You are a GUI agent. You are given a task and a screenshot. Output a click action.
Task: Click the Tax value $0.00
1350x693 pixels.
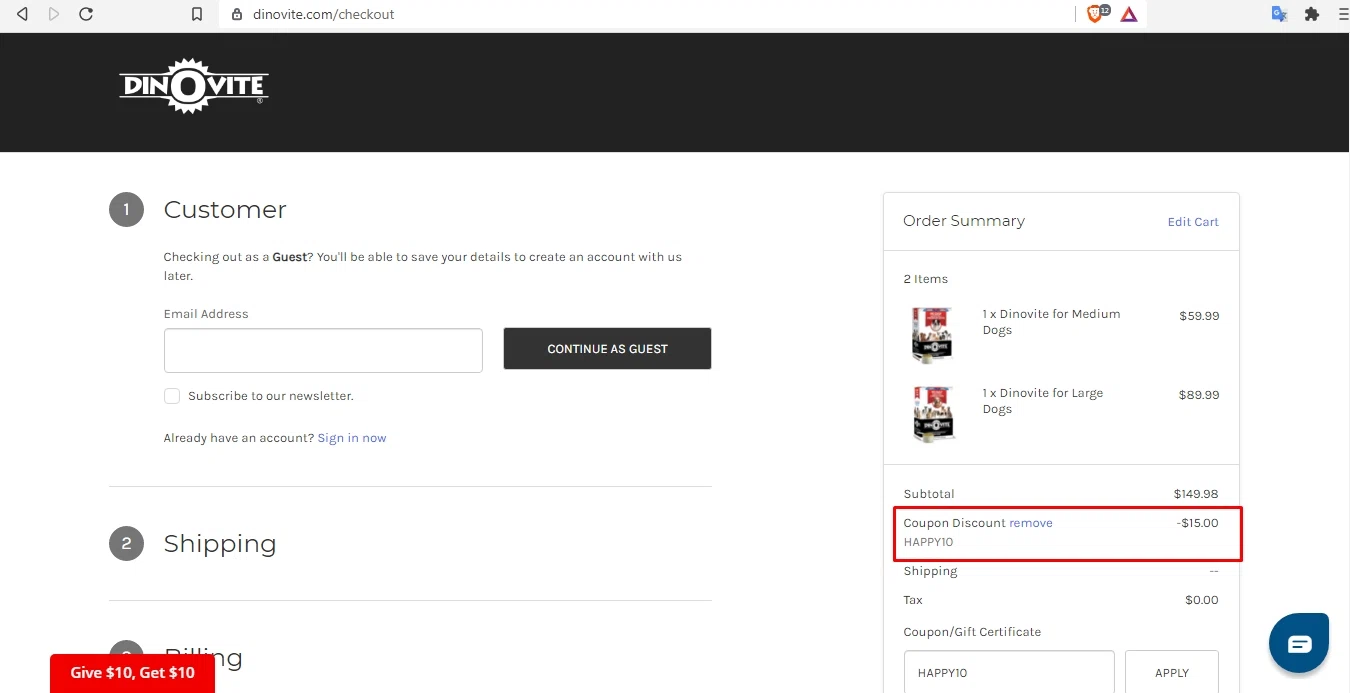1202,600
